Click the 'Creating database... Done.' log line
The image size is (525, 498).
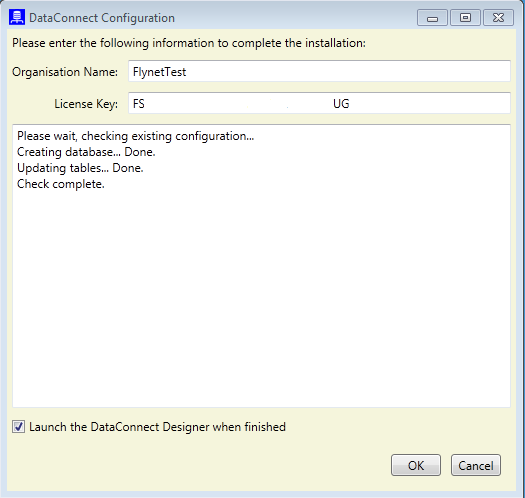86,152
